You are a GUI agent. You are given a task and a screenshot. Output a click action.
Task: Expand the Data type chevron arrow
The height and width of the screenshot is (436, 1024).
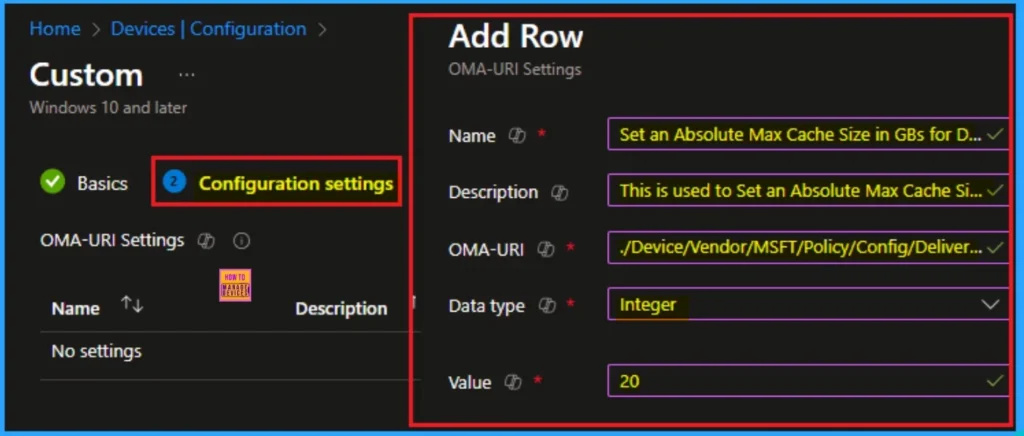click(x=990, y=305)
